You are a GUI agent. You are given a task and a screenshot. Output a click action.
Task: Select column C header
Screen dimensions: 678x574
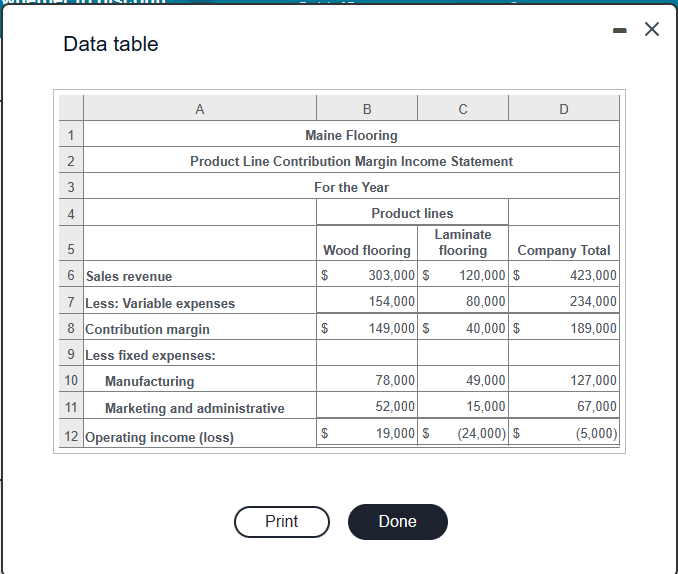tap(463, 109)
